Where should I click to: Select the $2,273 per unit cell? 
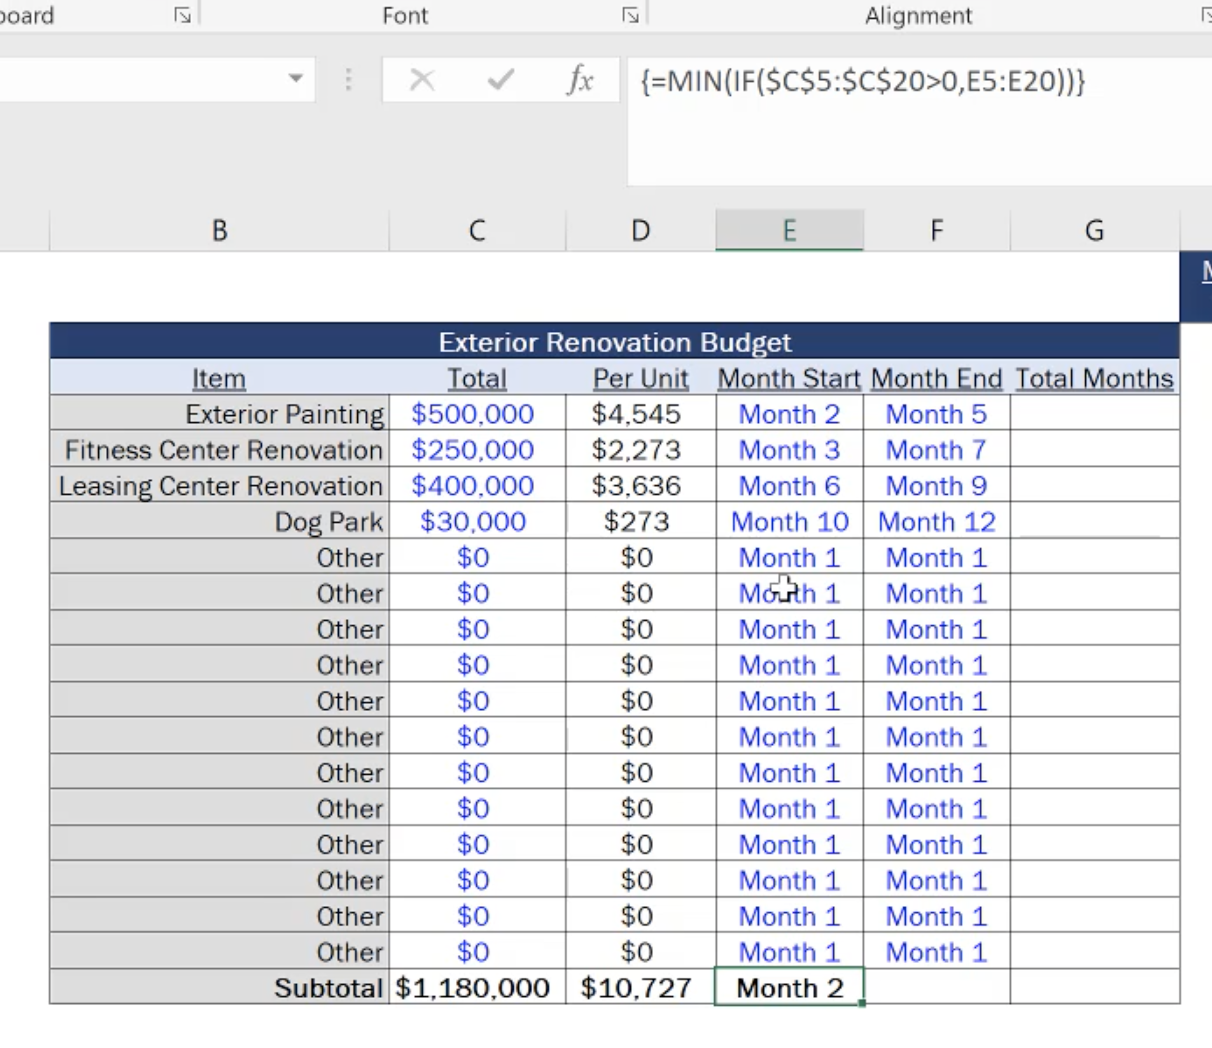click(640, 450)
